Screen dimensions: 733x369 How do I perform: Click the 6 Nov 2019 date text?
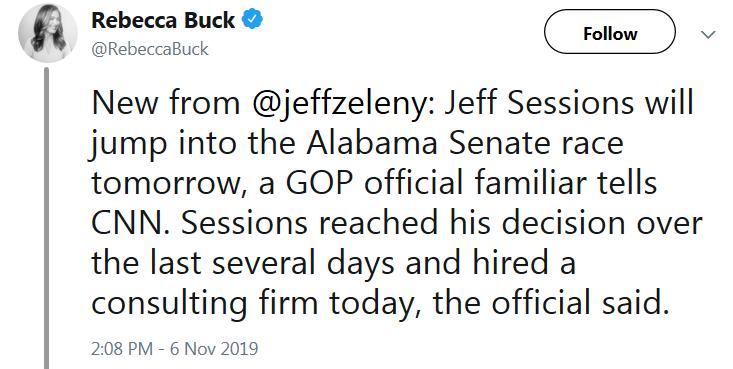click(214, 348)
